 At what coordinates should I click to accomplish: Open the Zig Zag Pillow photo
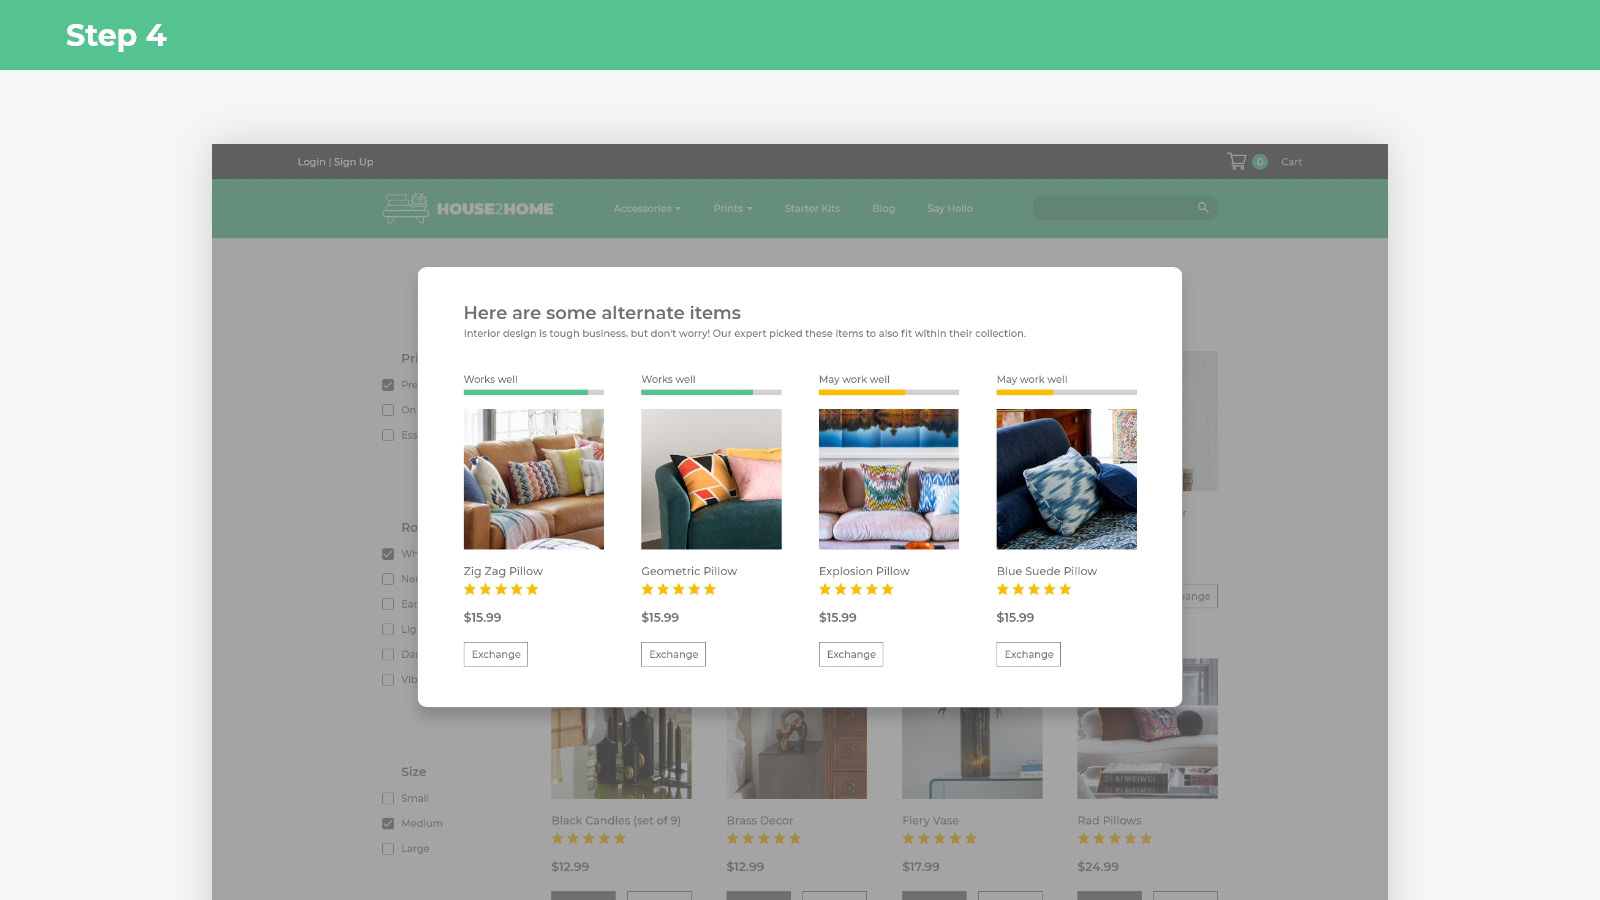point(534,479)
